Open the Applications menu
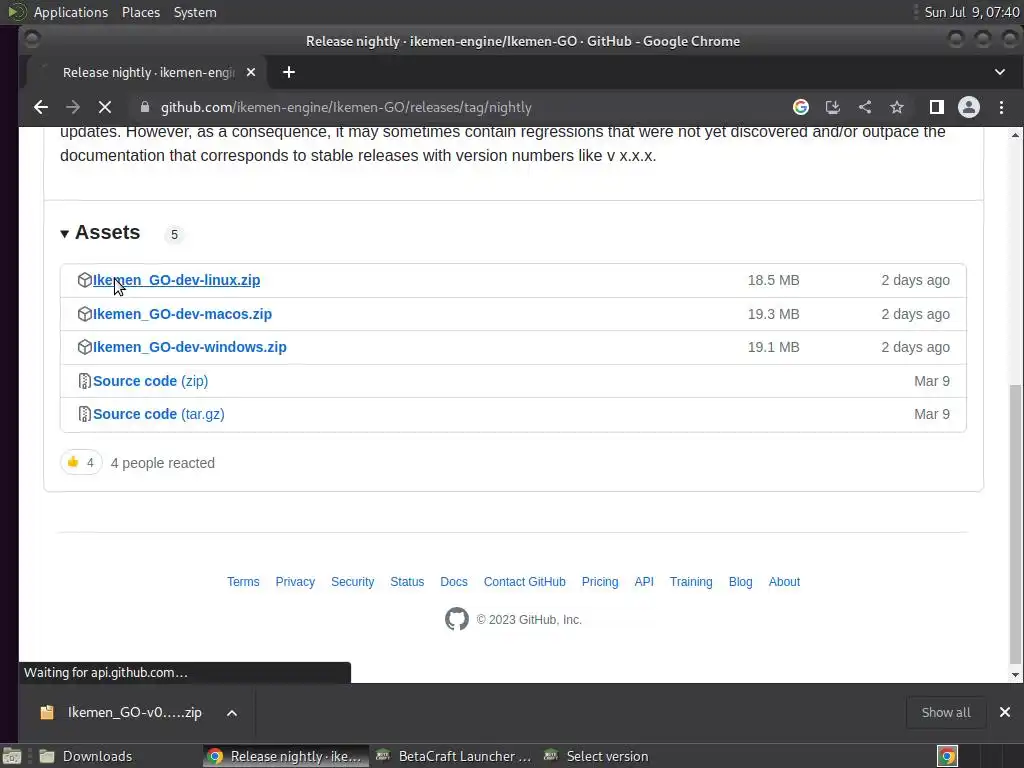The image size is (1024, 768). click(x=71, y=12)
